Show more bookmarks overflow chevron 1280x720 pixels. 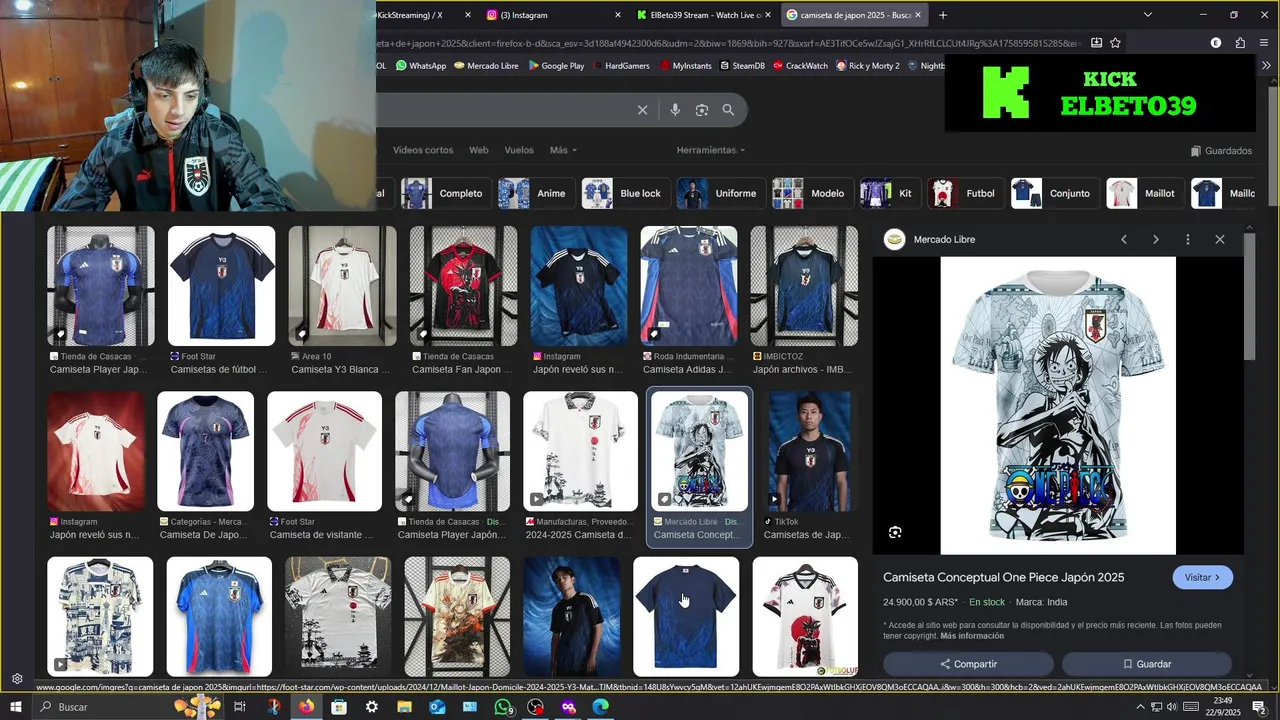click(x=1267, y=66)
